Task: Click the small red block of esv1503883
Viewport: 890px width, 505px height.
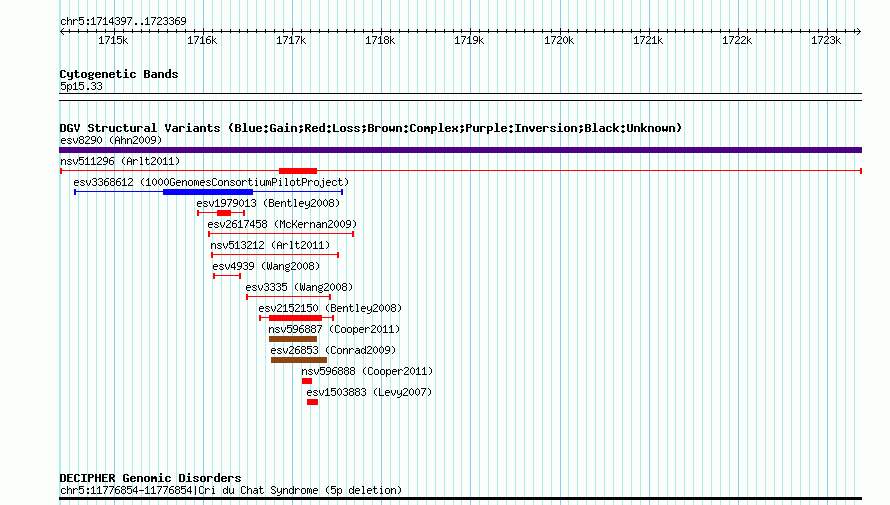Action: pos(313,402)
